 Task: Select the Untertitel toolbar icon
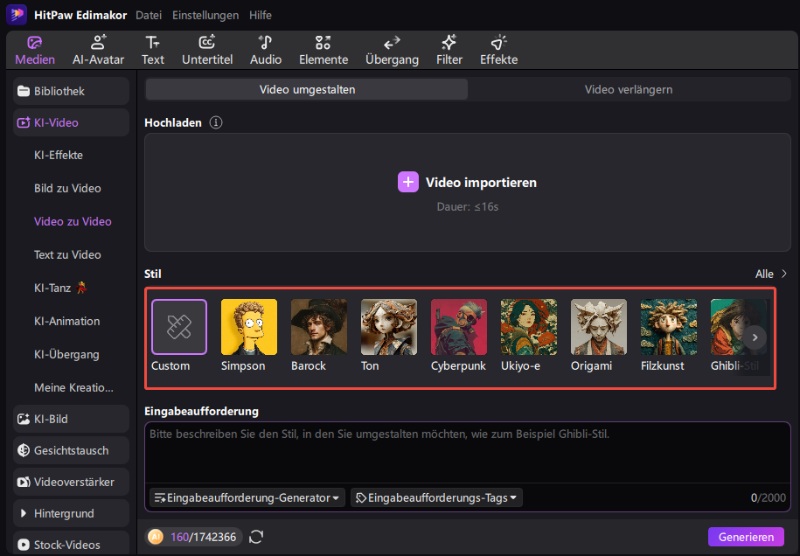point(206,49)
